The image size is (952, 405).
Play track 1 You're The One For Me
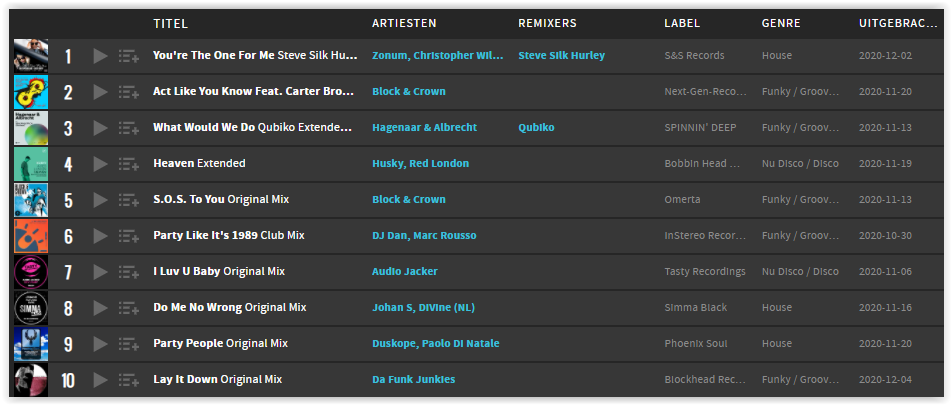point(101,56)
